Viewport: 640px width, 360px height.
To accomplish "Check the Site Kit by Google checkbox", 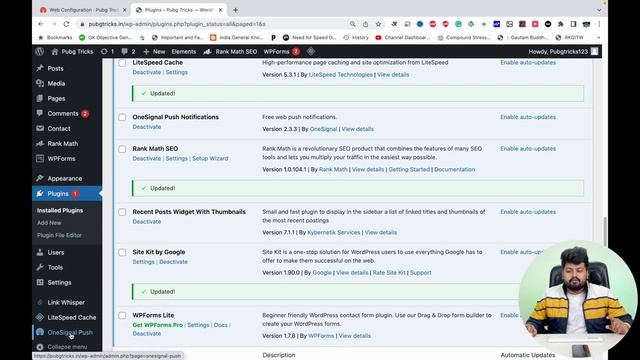I will [122, 252].
